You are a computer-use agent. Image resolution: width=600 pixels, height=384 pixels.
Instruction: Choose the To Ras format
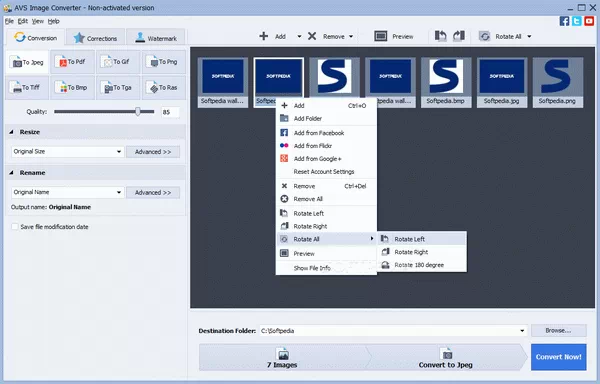point(164,88)
